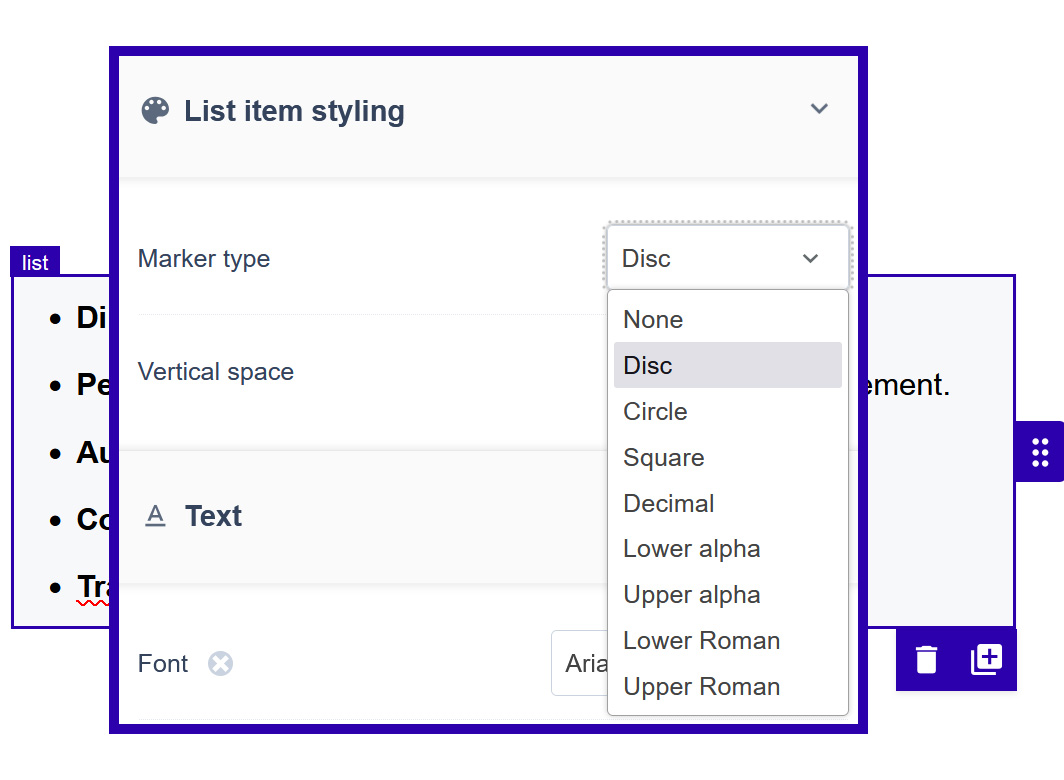Viewport: 1064px width, 780px height.
Task: Duplicate the list block with plus icon
Action: 986,659
